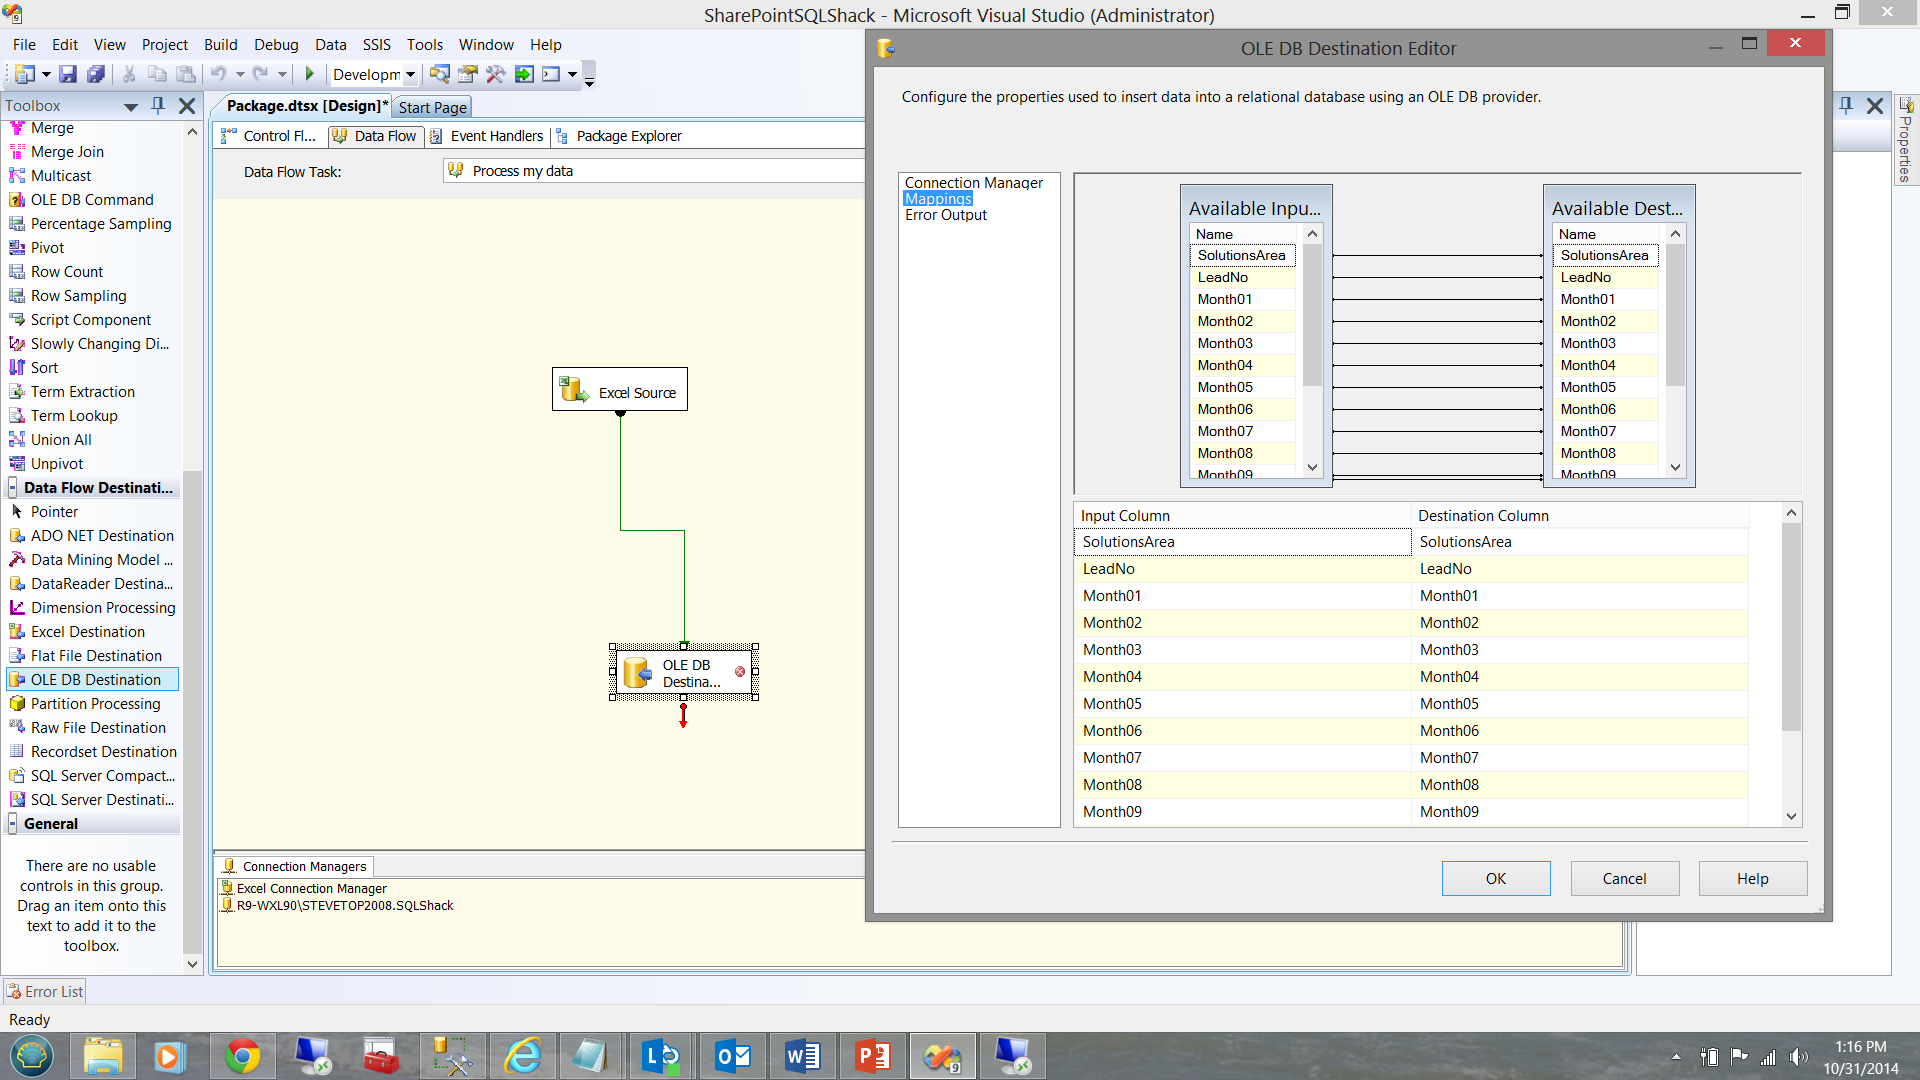The width and height of the screenshot is (1920, 1080).
Task: Click OK in the OLE DB Destination Editor
Action: click(x=1495, y=878)
